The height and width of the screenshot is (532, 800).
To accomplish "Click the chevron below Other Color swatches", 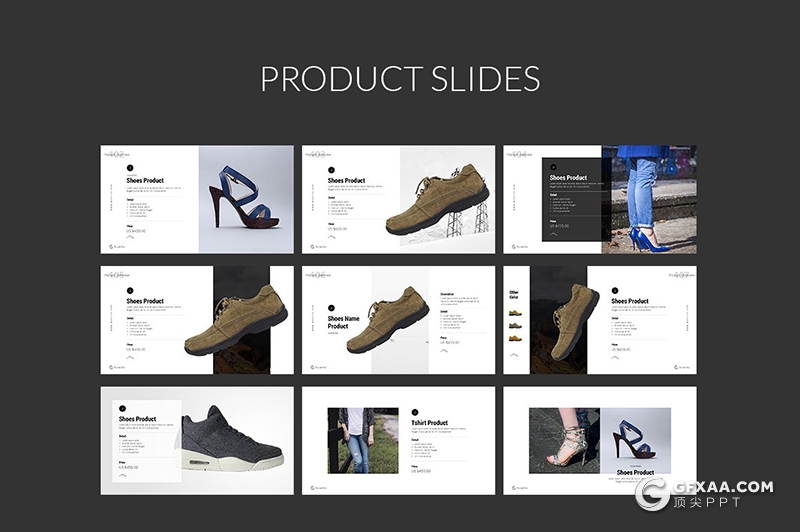I will [x=515, y=353].
